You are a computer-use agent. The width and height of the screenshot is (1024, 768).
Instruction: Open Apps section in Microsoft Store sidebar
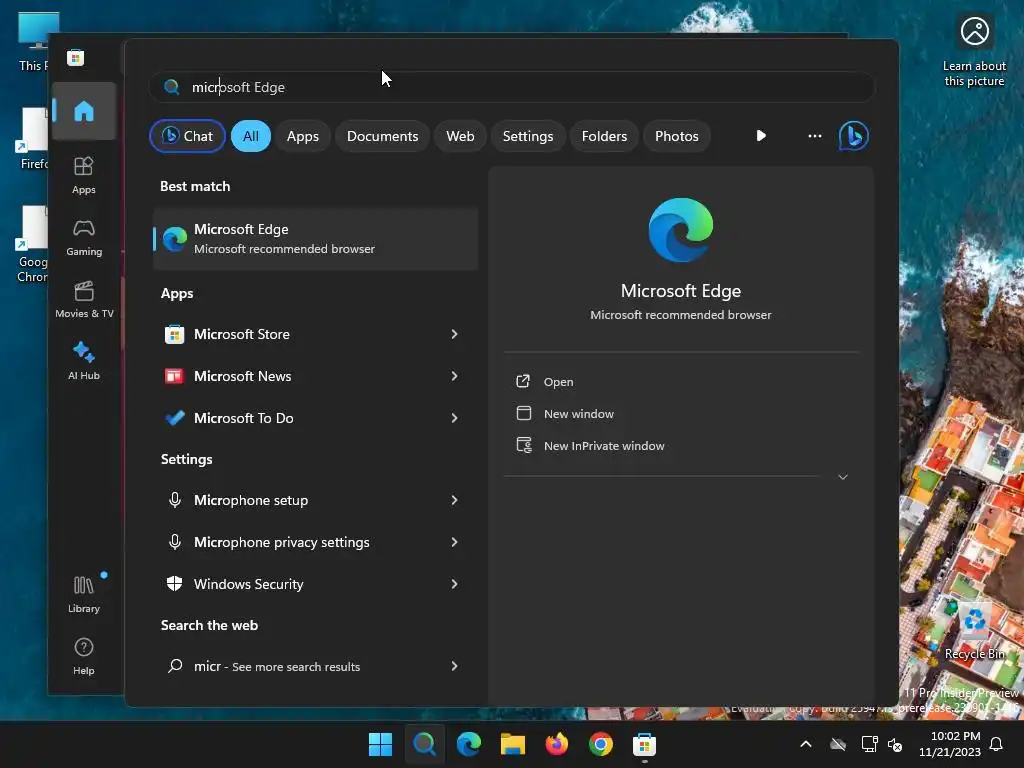click(84, 175)
